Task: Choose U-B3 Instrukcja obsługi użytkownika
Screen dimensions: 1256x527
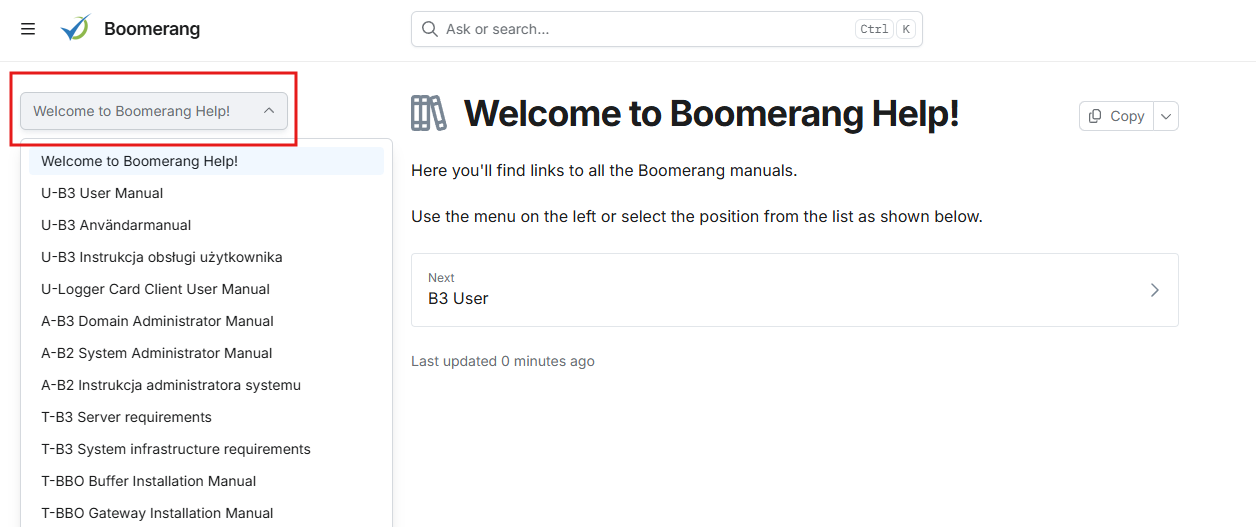Action: tap(162, 257)
